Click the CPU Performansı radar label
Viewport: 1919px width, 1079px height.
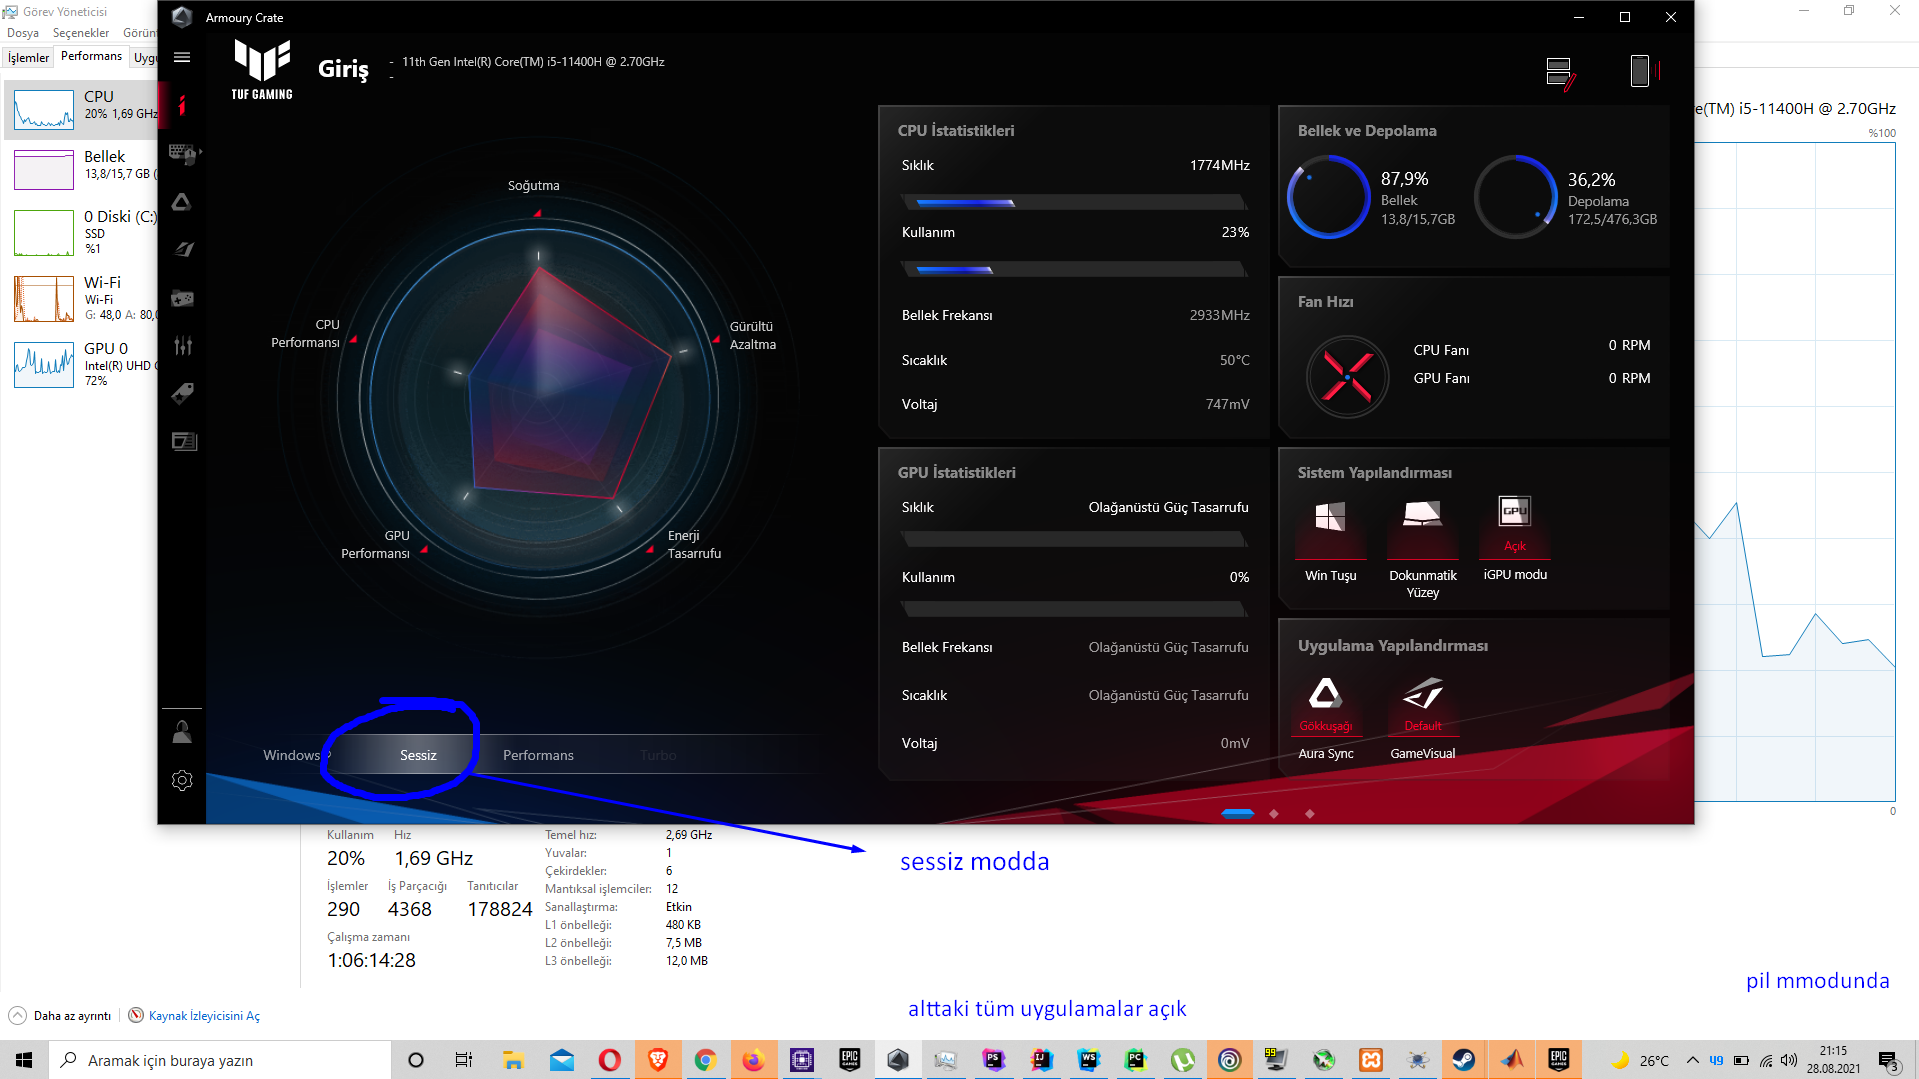pyautogui.click(x=305, y=333)
